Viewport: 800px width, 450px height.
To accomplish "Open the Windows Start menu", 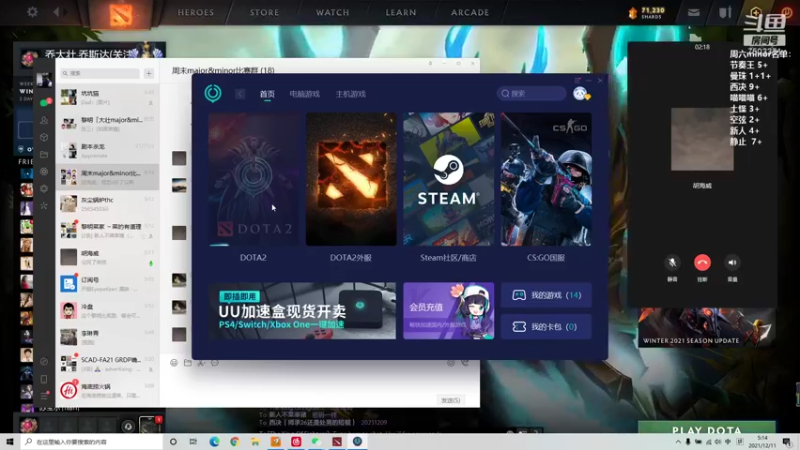I will click(9, 442).
